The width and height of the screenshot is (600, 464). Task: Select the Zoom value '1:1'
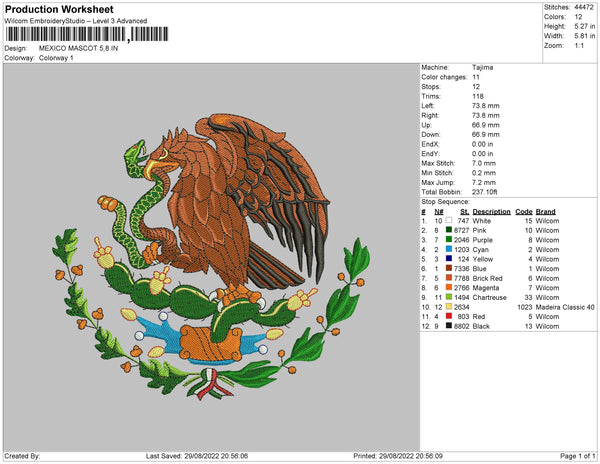point(579,46)
